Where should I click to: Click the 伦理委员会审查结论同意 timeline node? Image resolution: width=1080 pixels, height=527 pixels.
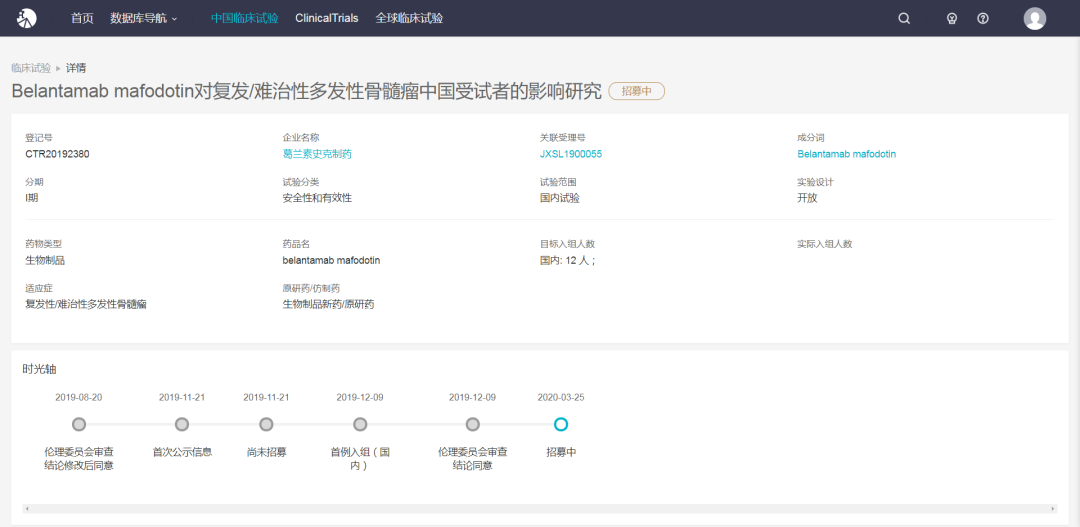pos(472,424)
